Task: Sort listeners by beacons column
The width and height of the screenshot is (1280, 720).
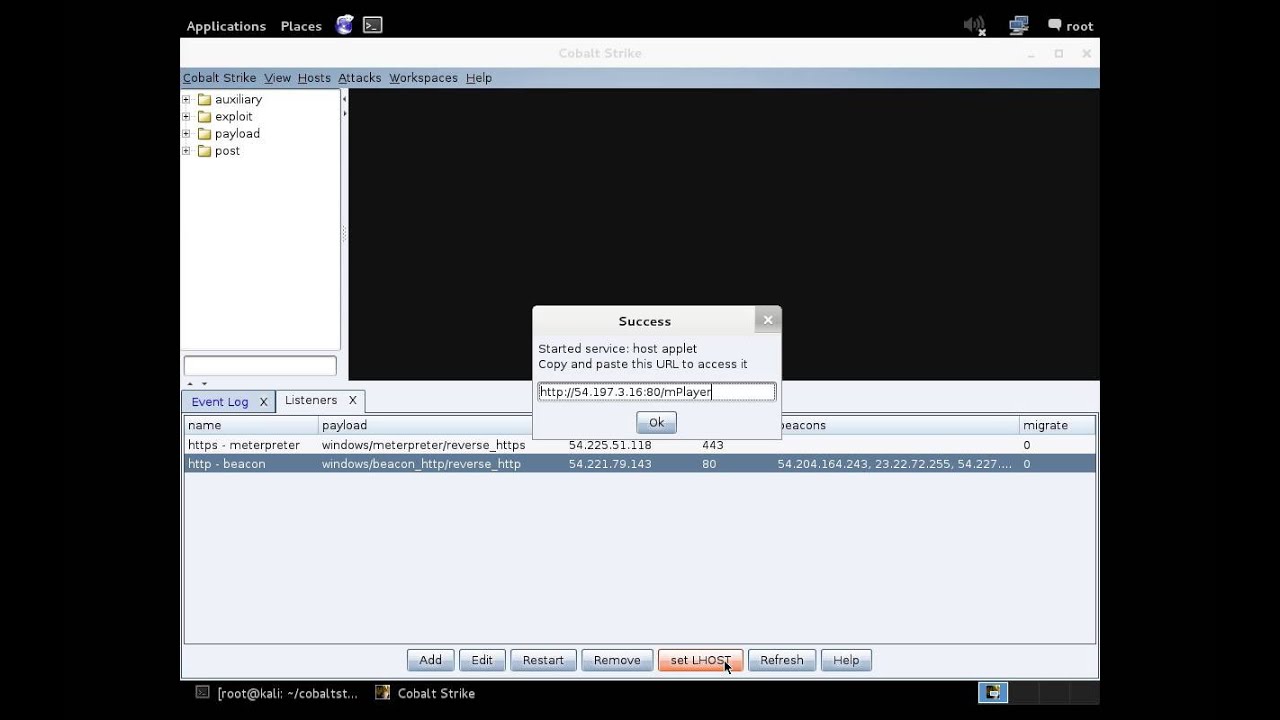Action: click(x=898, y=425)
